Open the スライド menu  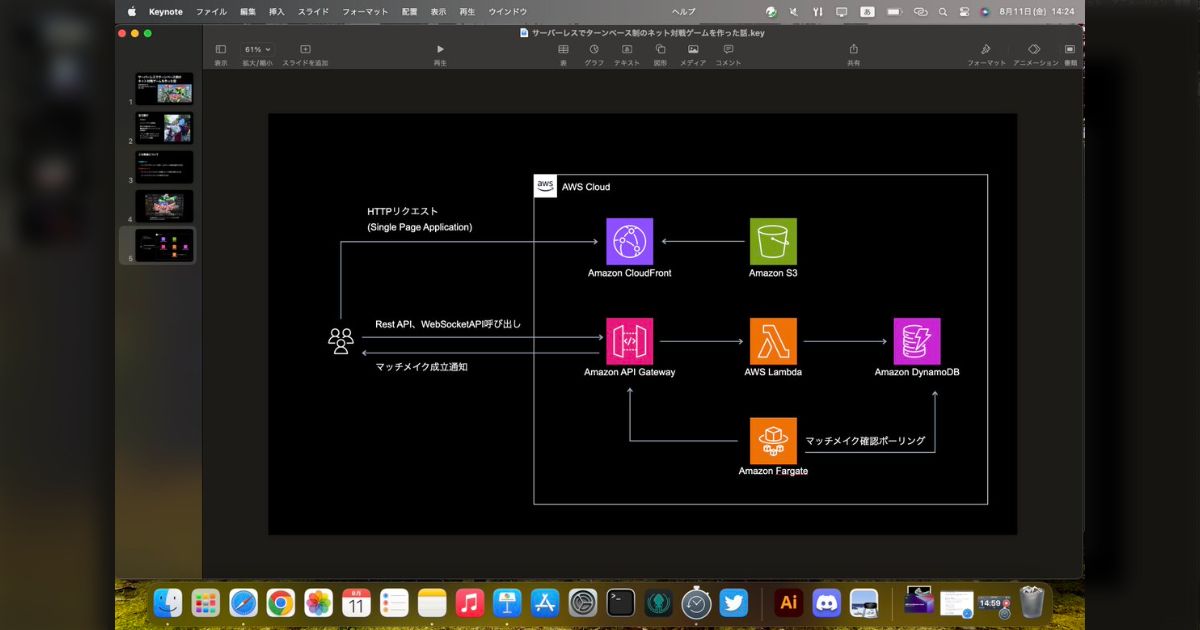(313, 11)
